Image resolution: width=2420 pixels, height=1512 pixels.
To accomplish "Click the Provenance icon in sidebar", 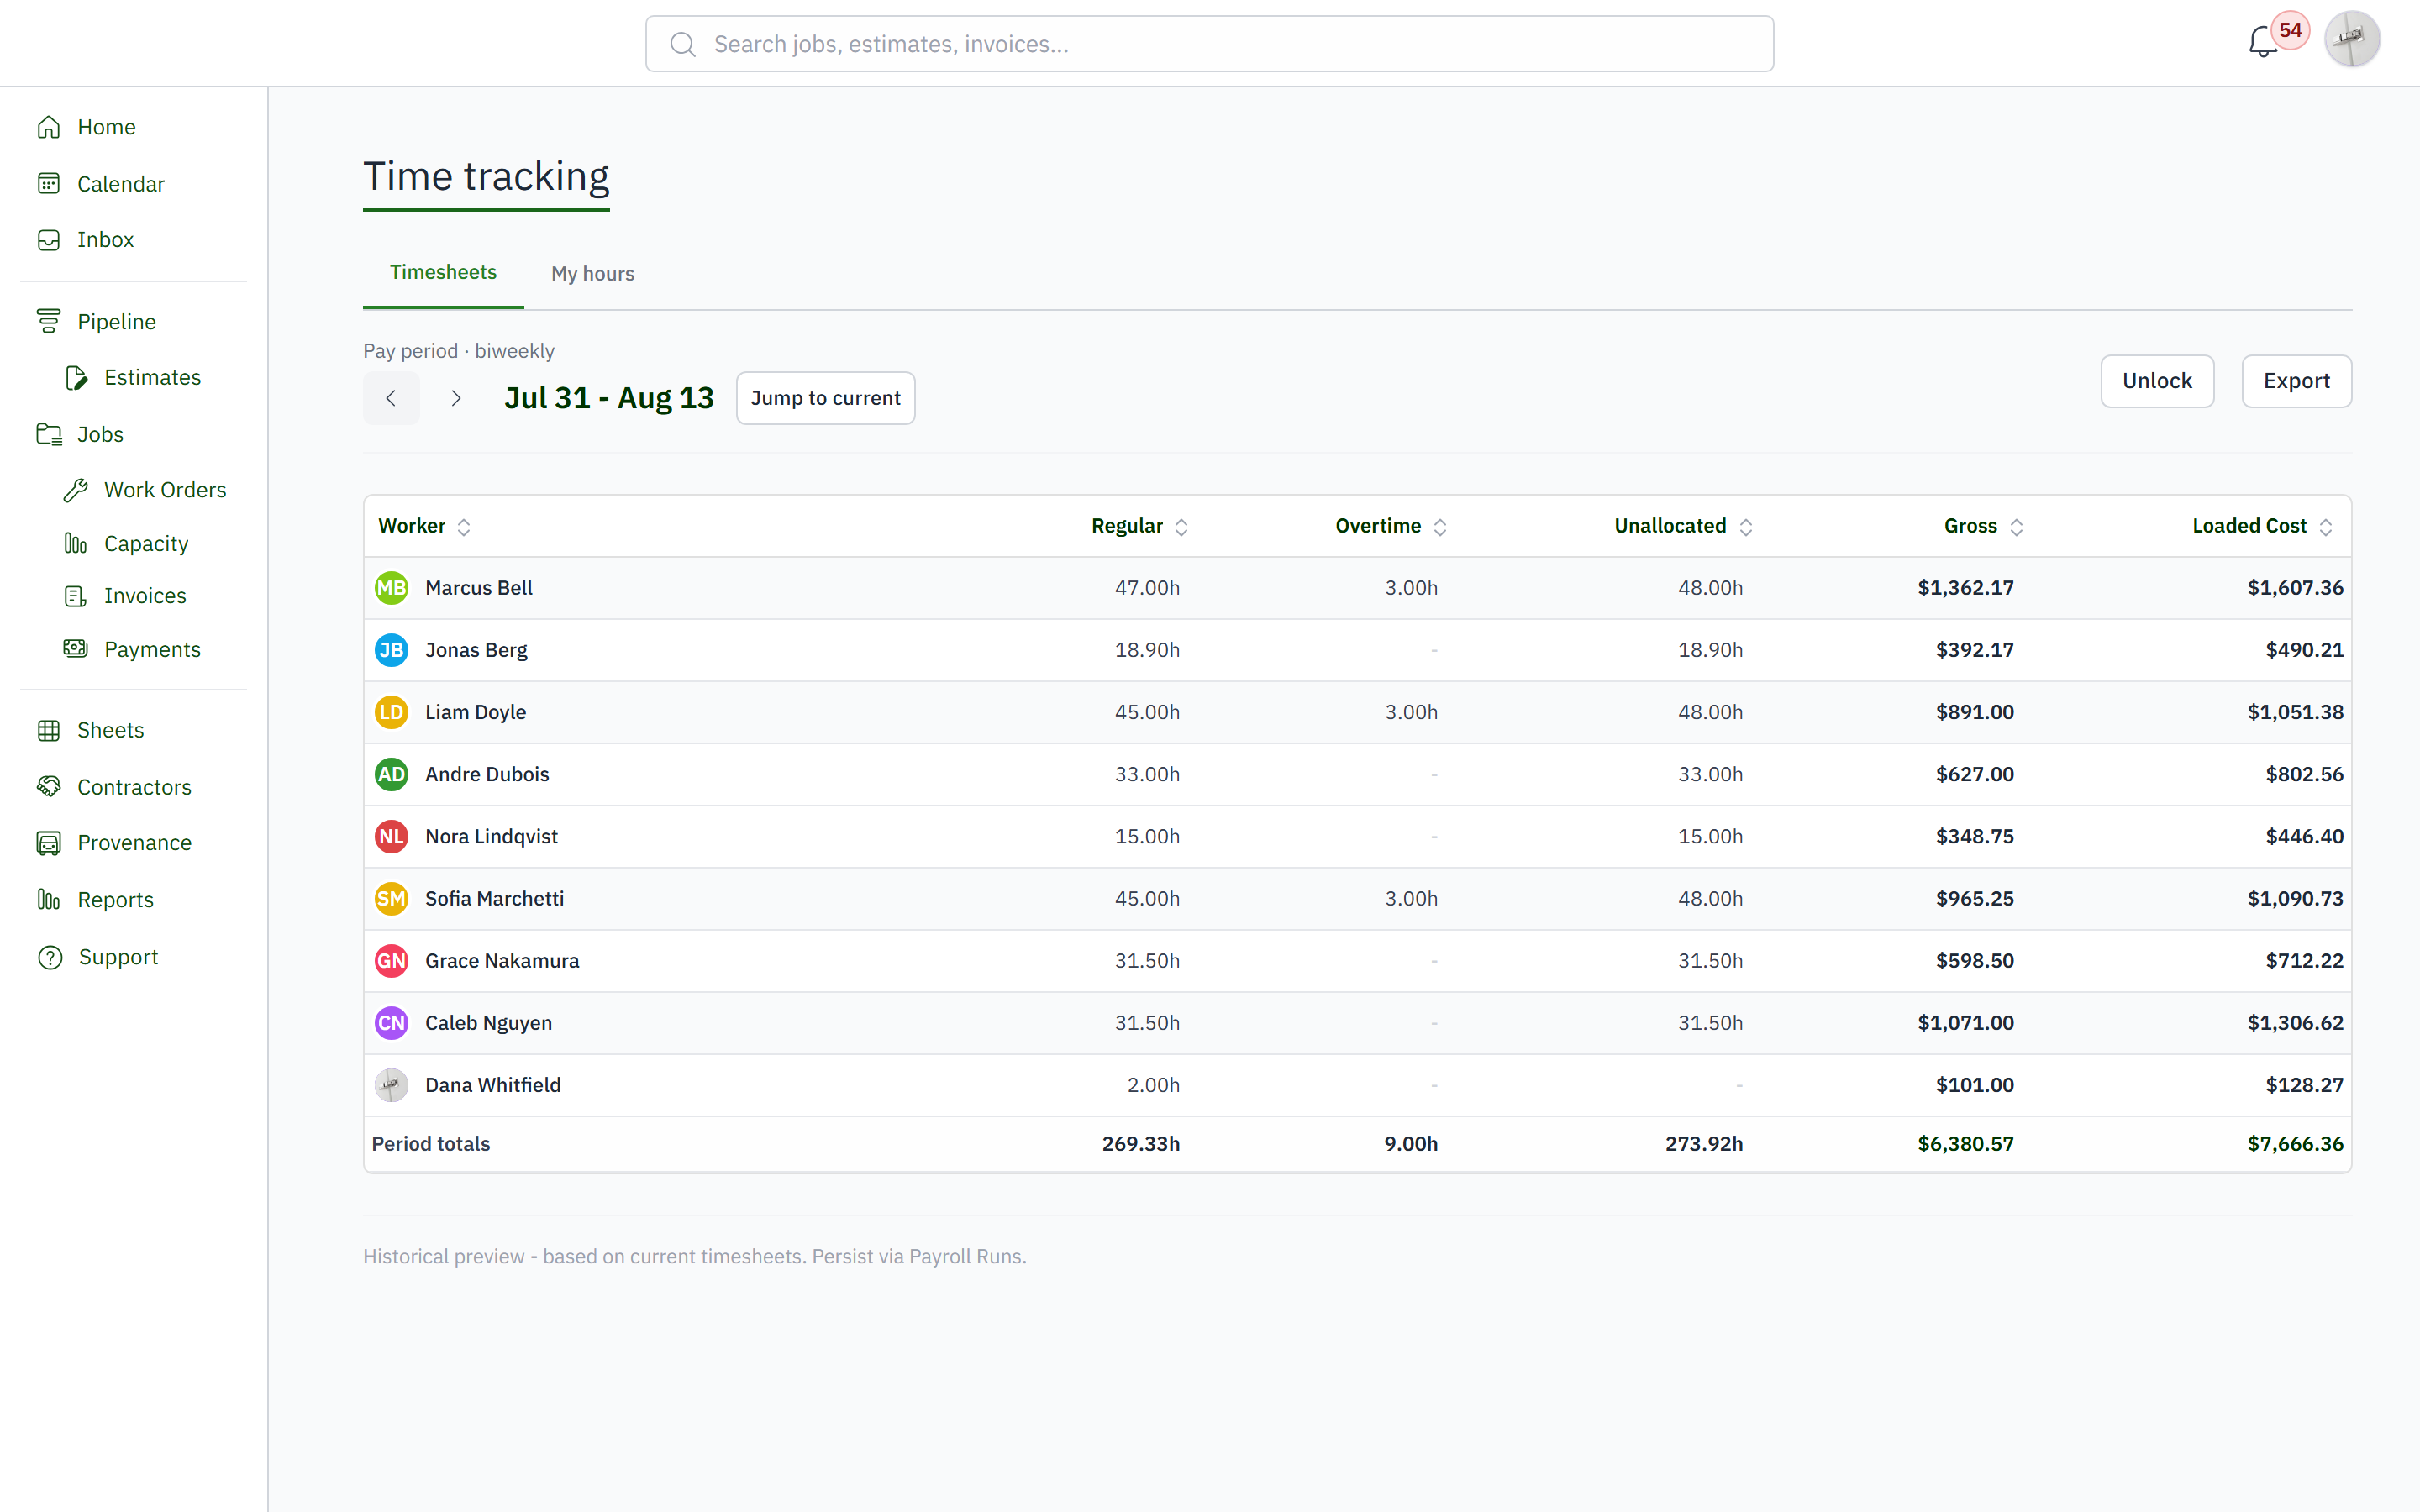I will pos(49,843).
